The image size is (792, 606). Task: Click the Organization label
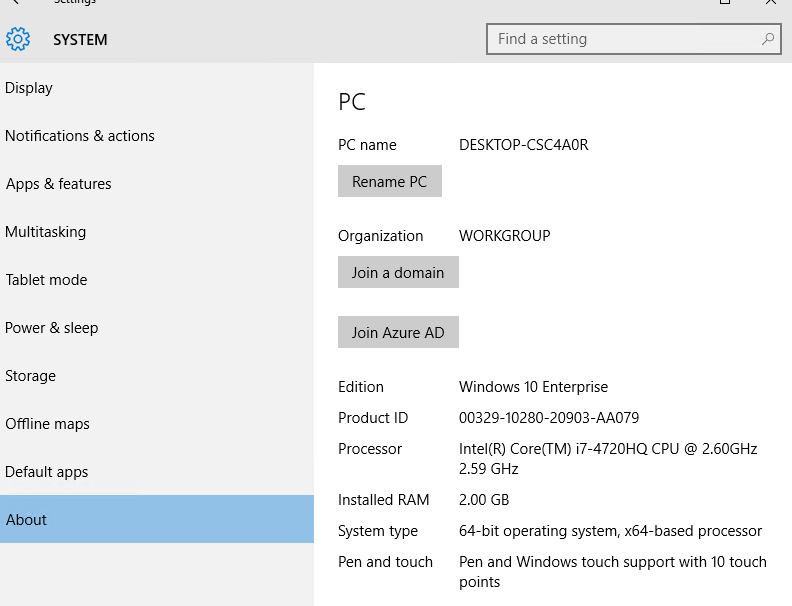click(x=380, y=236)
